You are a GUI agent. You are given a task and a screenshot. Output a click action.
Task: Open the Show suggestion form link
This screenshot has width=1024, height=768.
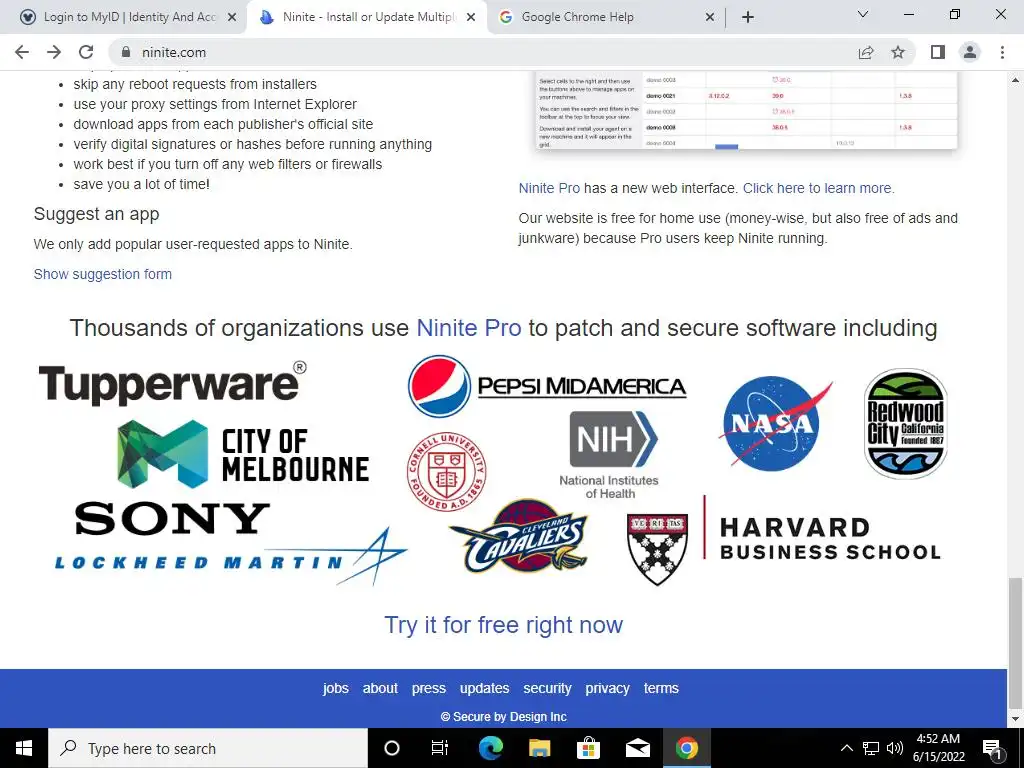point(103,274)
